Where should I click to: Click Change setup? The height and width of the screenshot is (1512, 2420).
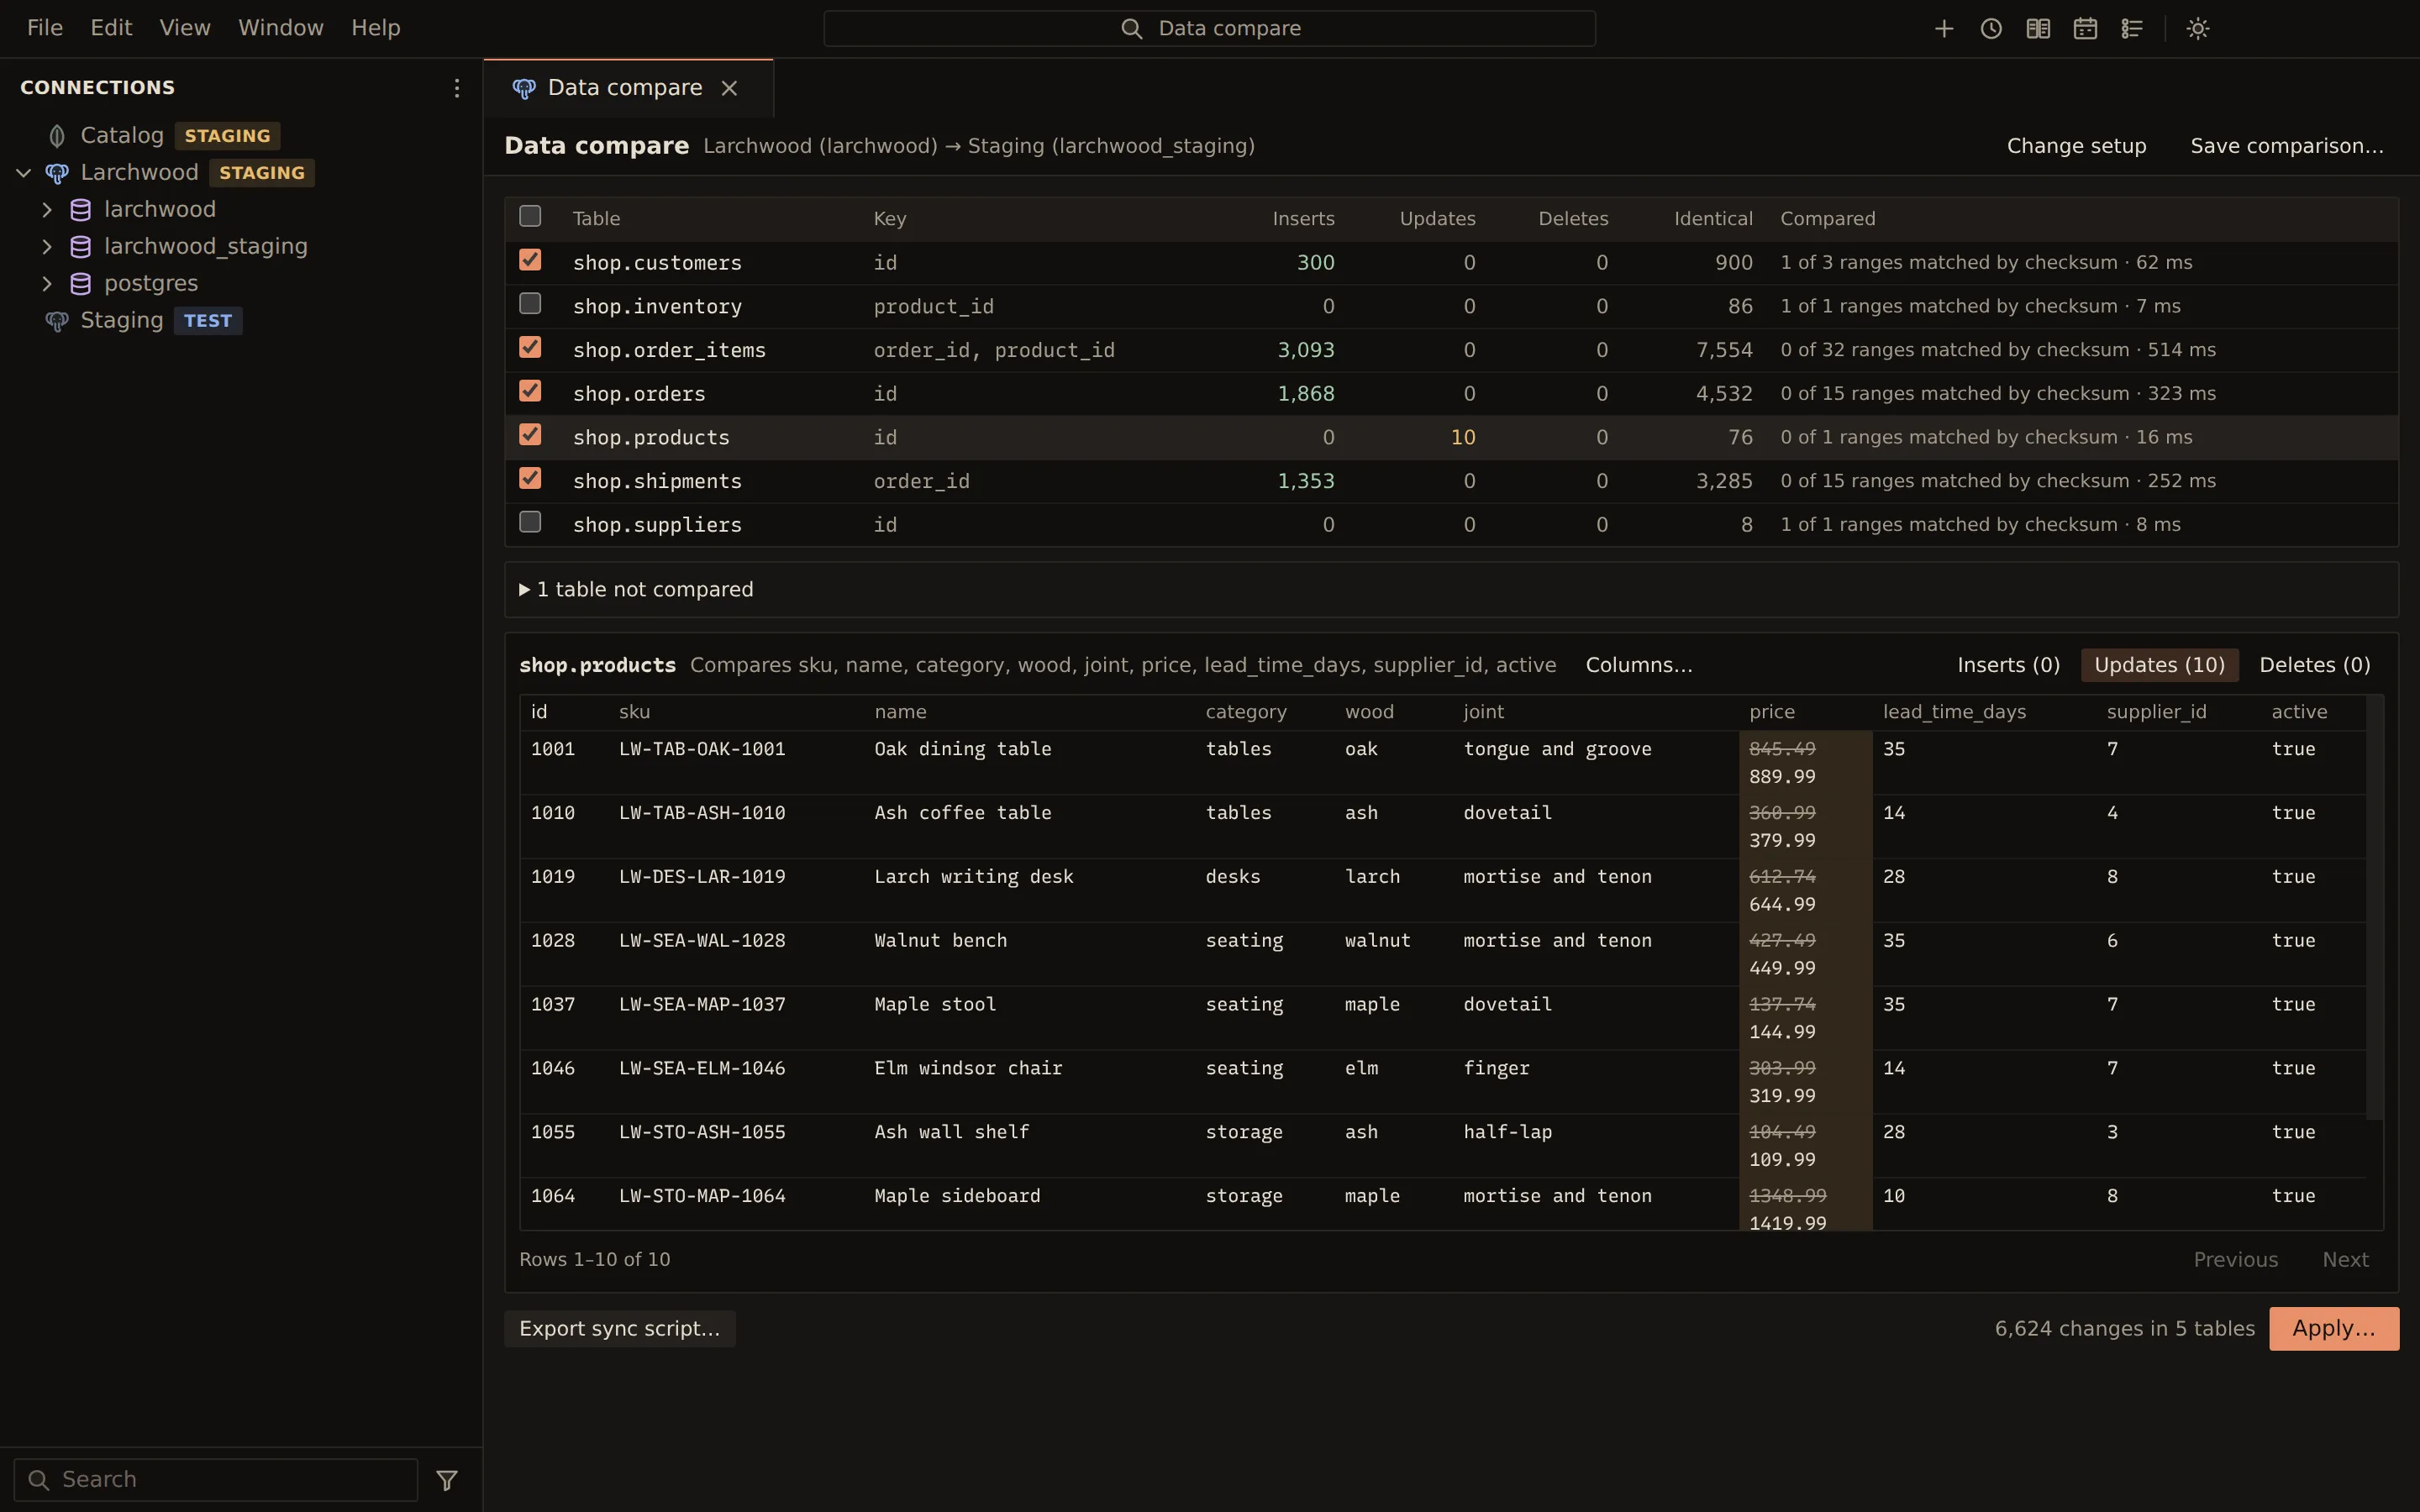coord(2076,146)
